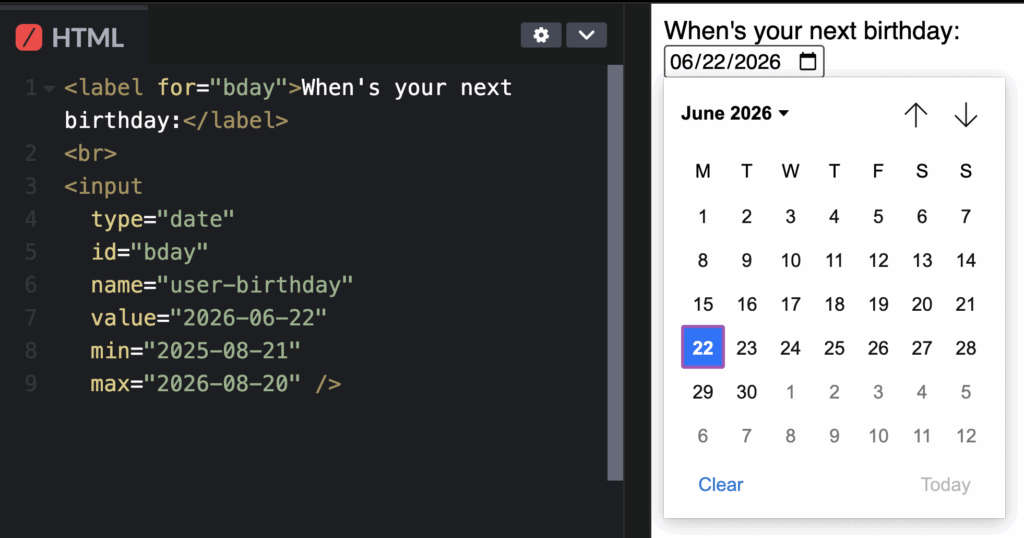Click the calendar icon in the date field

(x=808, y=62)
